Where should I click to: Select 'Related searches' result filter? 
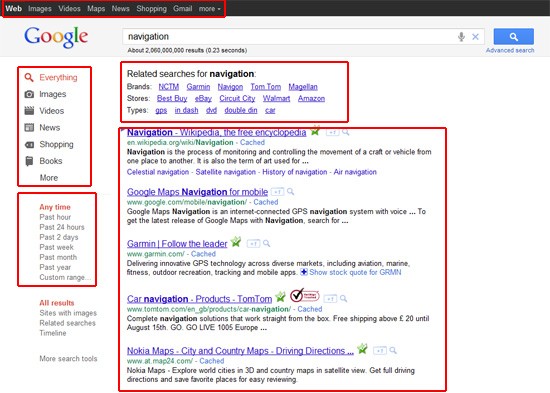pos(67,323)
